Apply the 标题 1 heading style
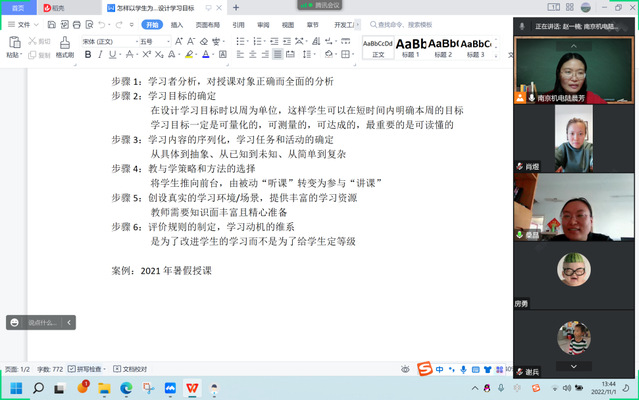The width and height of the screenshot is (639, 400). click(410, 47)
